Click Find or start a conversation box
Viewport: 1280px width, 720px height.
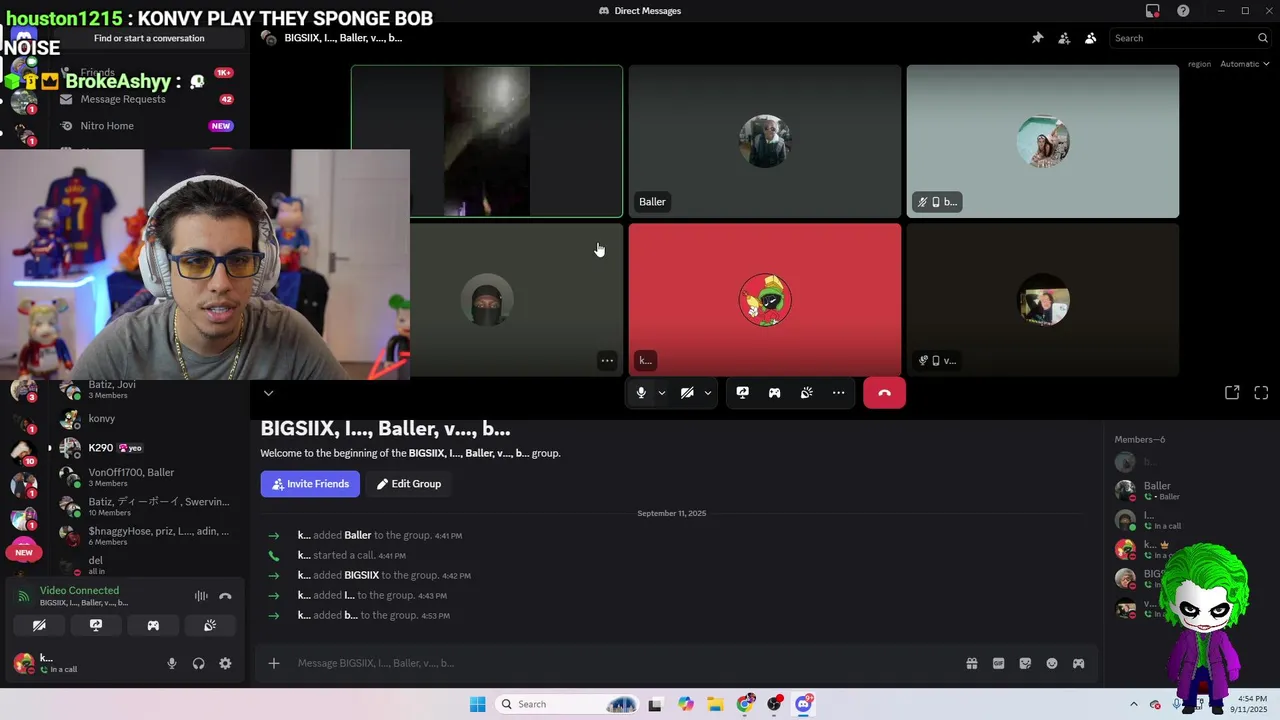[149, 38]
